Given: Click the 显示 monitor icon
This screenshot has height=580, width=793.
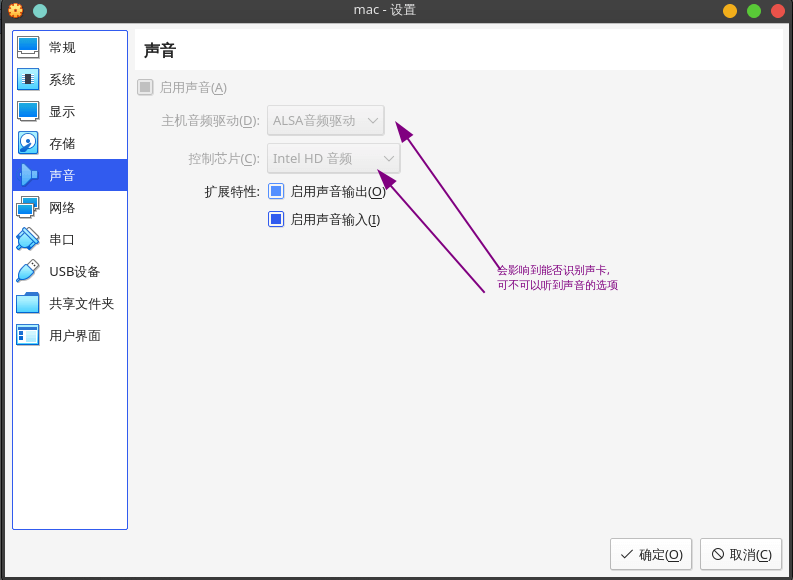Looking at the screenshot, I should tap(28, 111).
